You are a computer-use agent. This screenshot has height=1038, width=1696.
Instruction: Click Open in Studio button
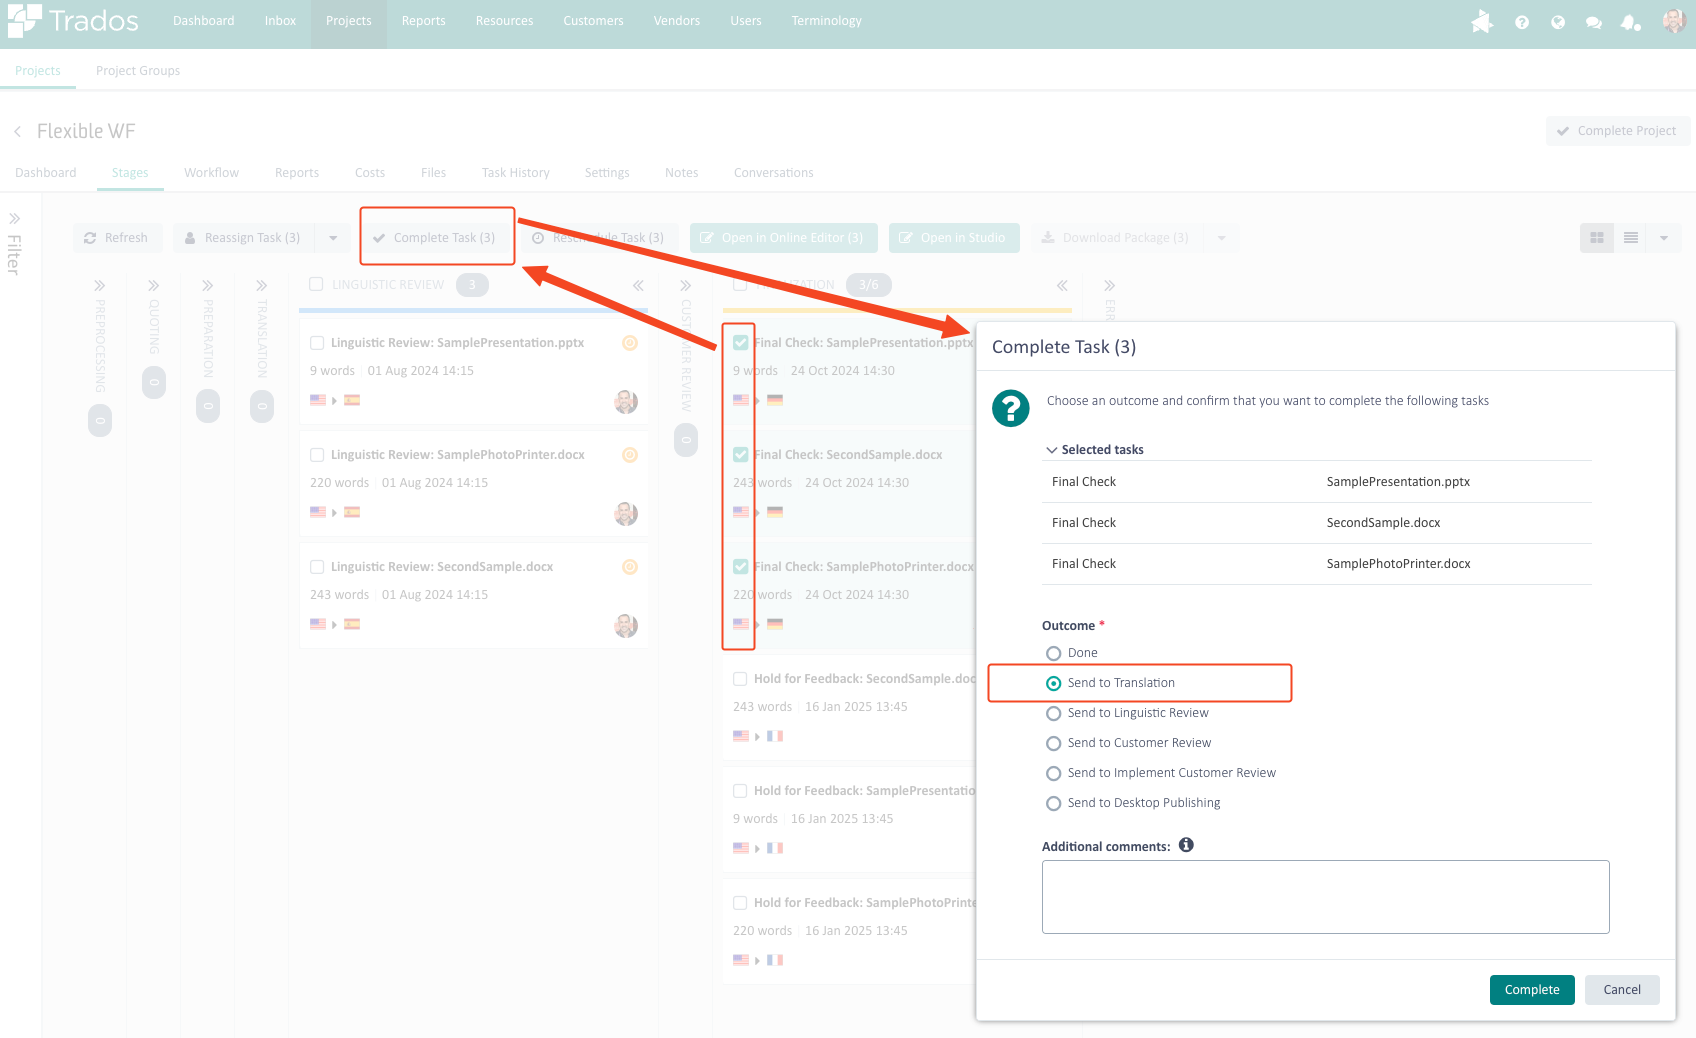(x=954, y=238)
